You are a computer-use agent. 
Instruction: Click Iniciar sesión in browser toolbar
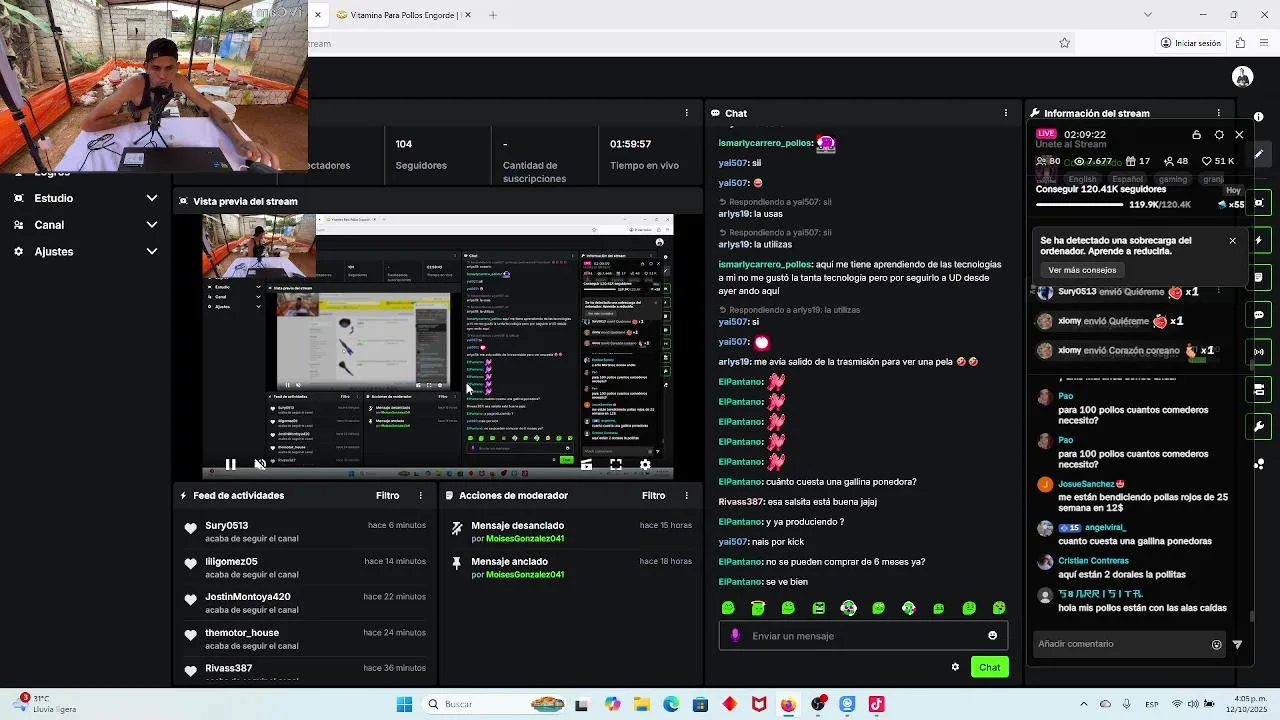point(1191,43)
